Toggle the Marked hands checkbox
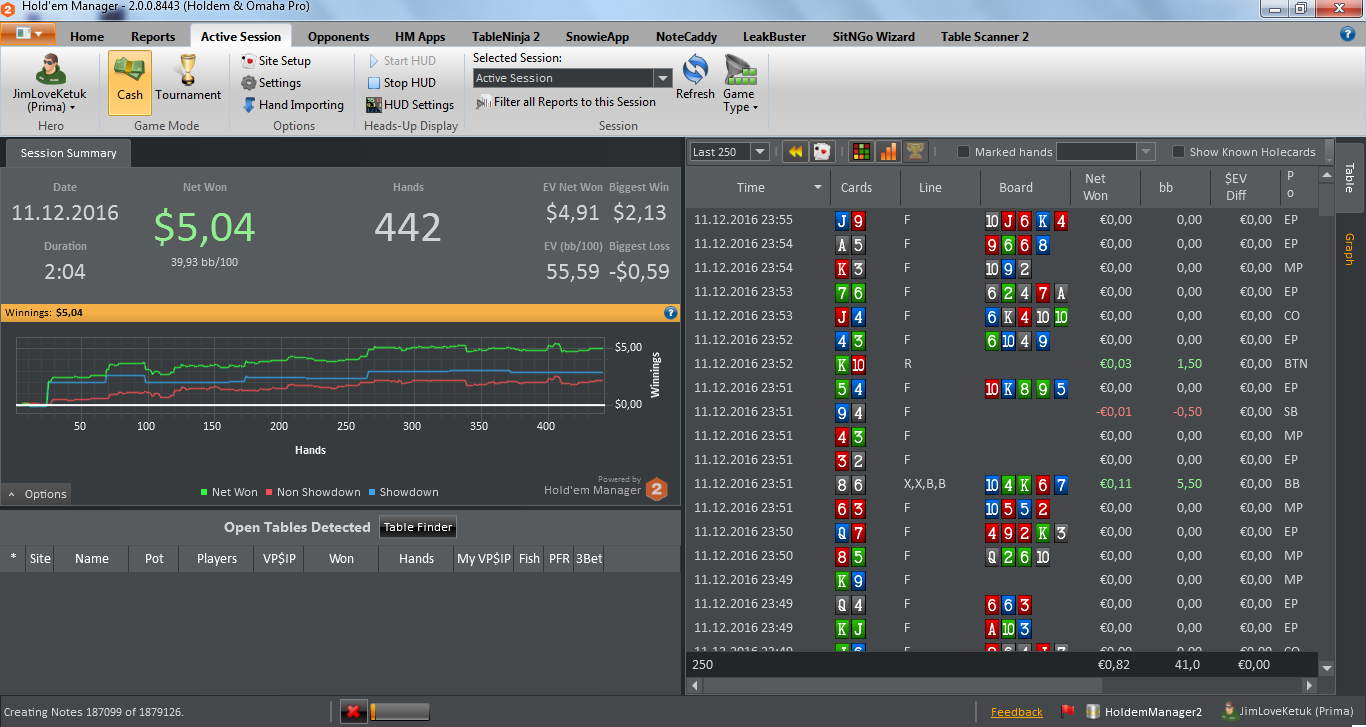1366x727 pixels. 964,152
